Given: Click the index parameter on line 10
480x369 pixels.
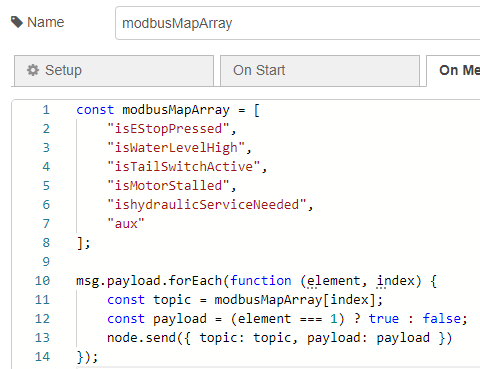Looking at the screenshot, I should [396, 281].
